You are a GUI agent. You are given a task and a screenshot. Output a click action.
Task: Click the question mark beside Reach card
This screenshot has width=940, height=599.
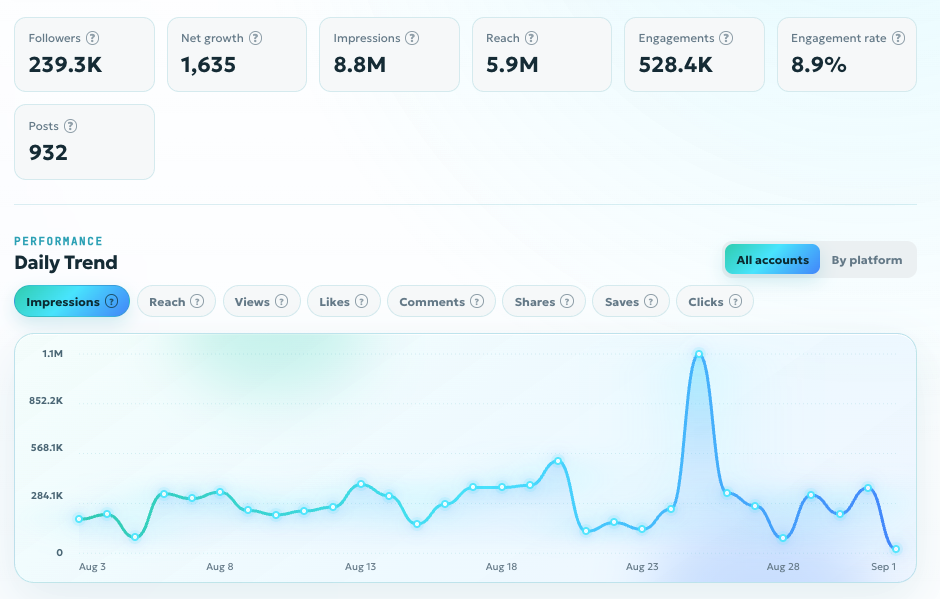[531, 38]
